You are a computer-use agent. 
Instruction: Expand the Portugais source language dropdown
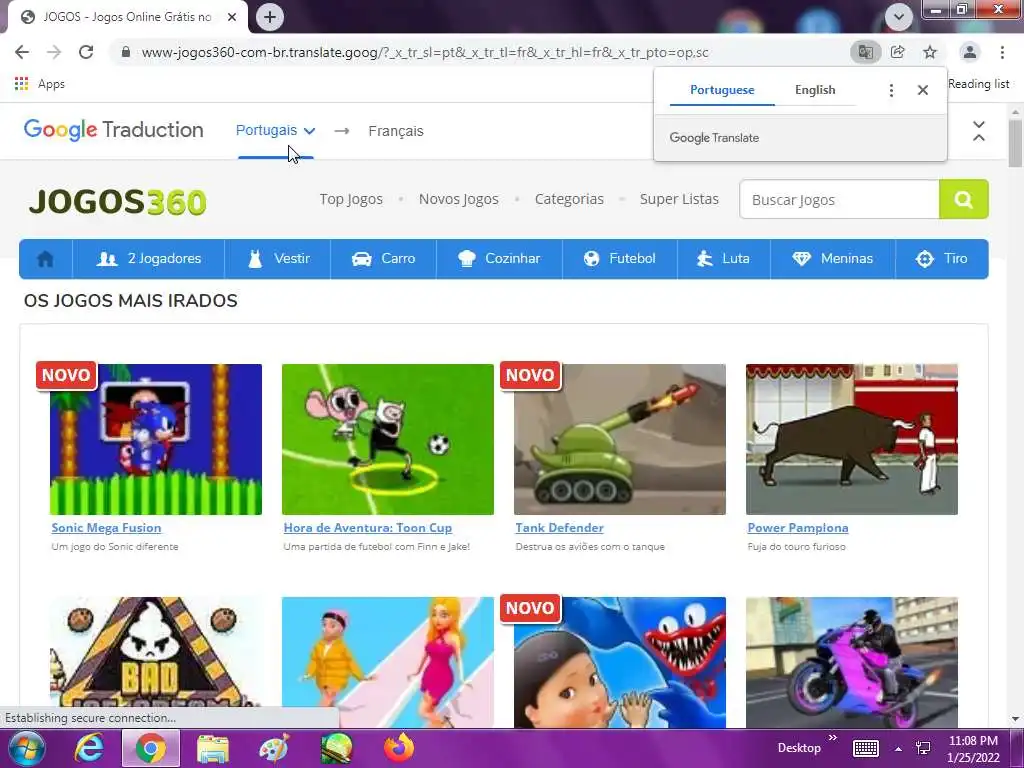(276, 131)
